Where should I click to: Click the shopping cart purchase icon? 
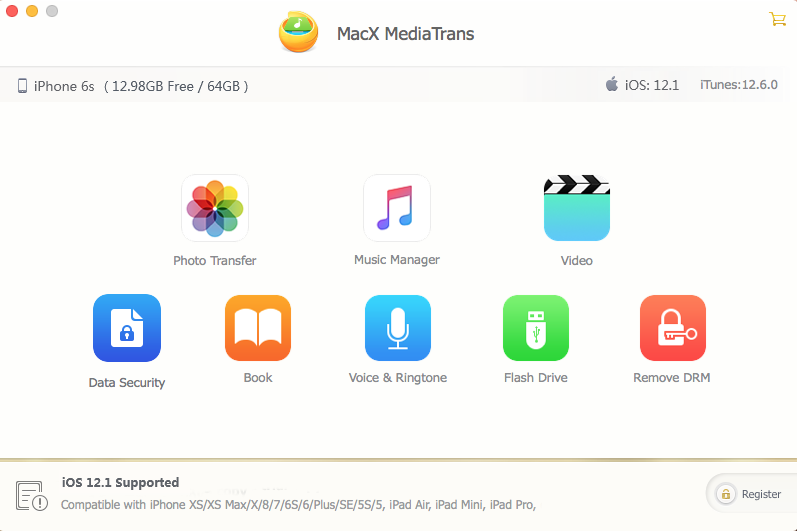pyautogui.click(x=776, y=18)
